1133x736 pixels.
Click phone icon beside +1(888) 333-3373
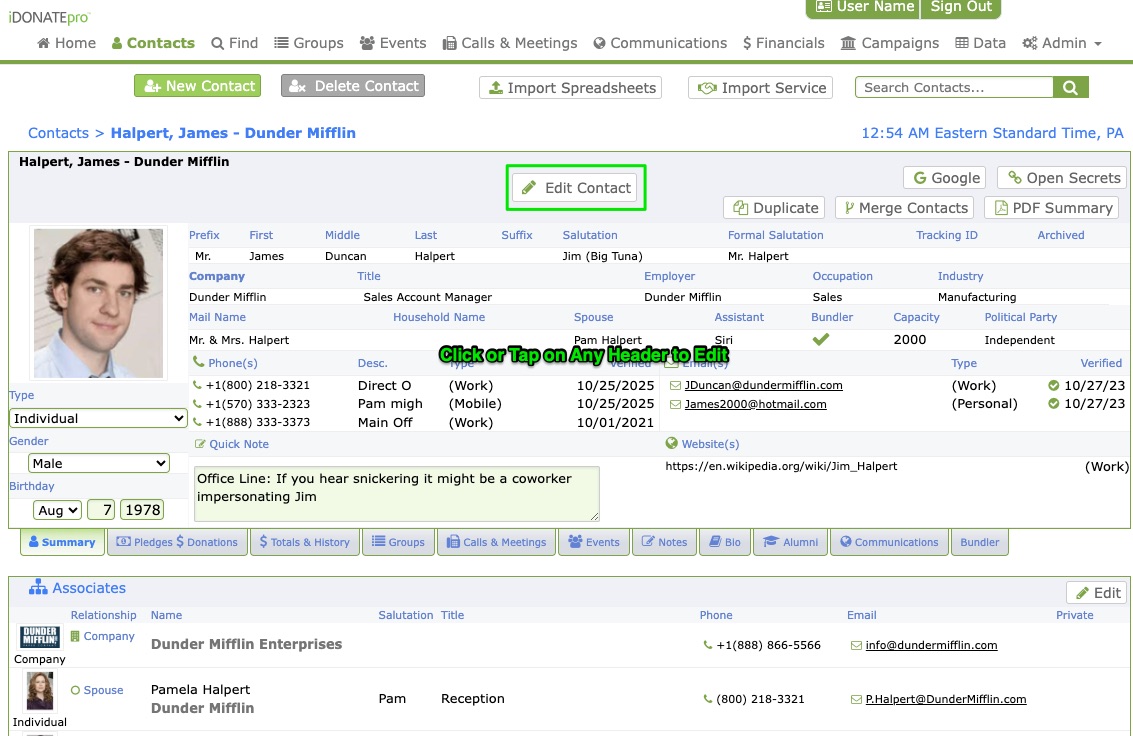(x=197, y=422)
